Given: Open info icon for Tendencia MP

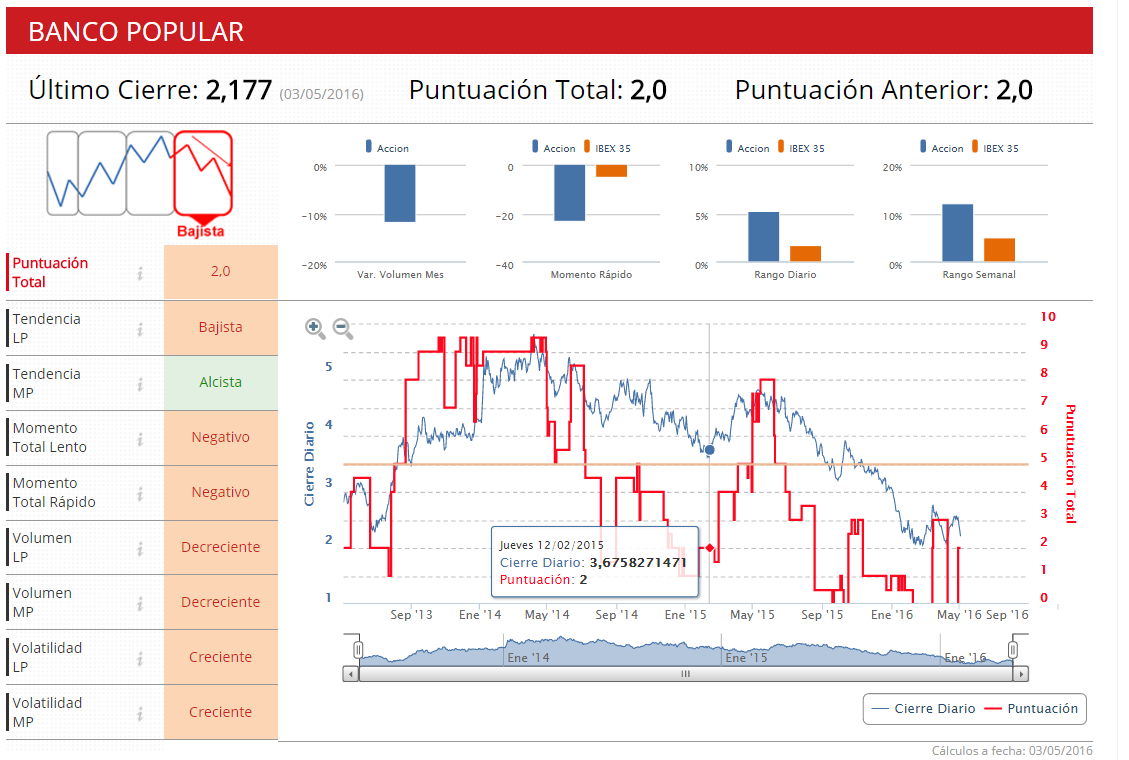Looking at the screenshot, I should point(140,384).
